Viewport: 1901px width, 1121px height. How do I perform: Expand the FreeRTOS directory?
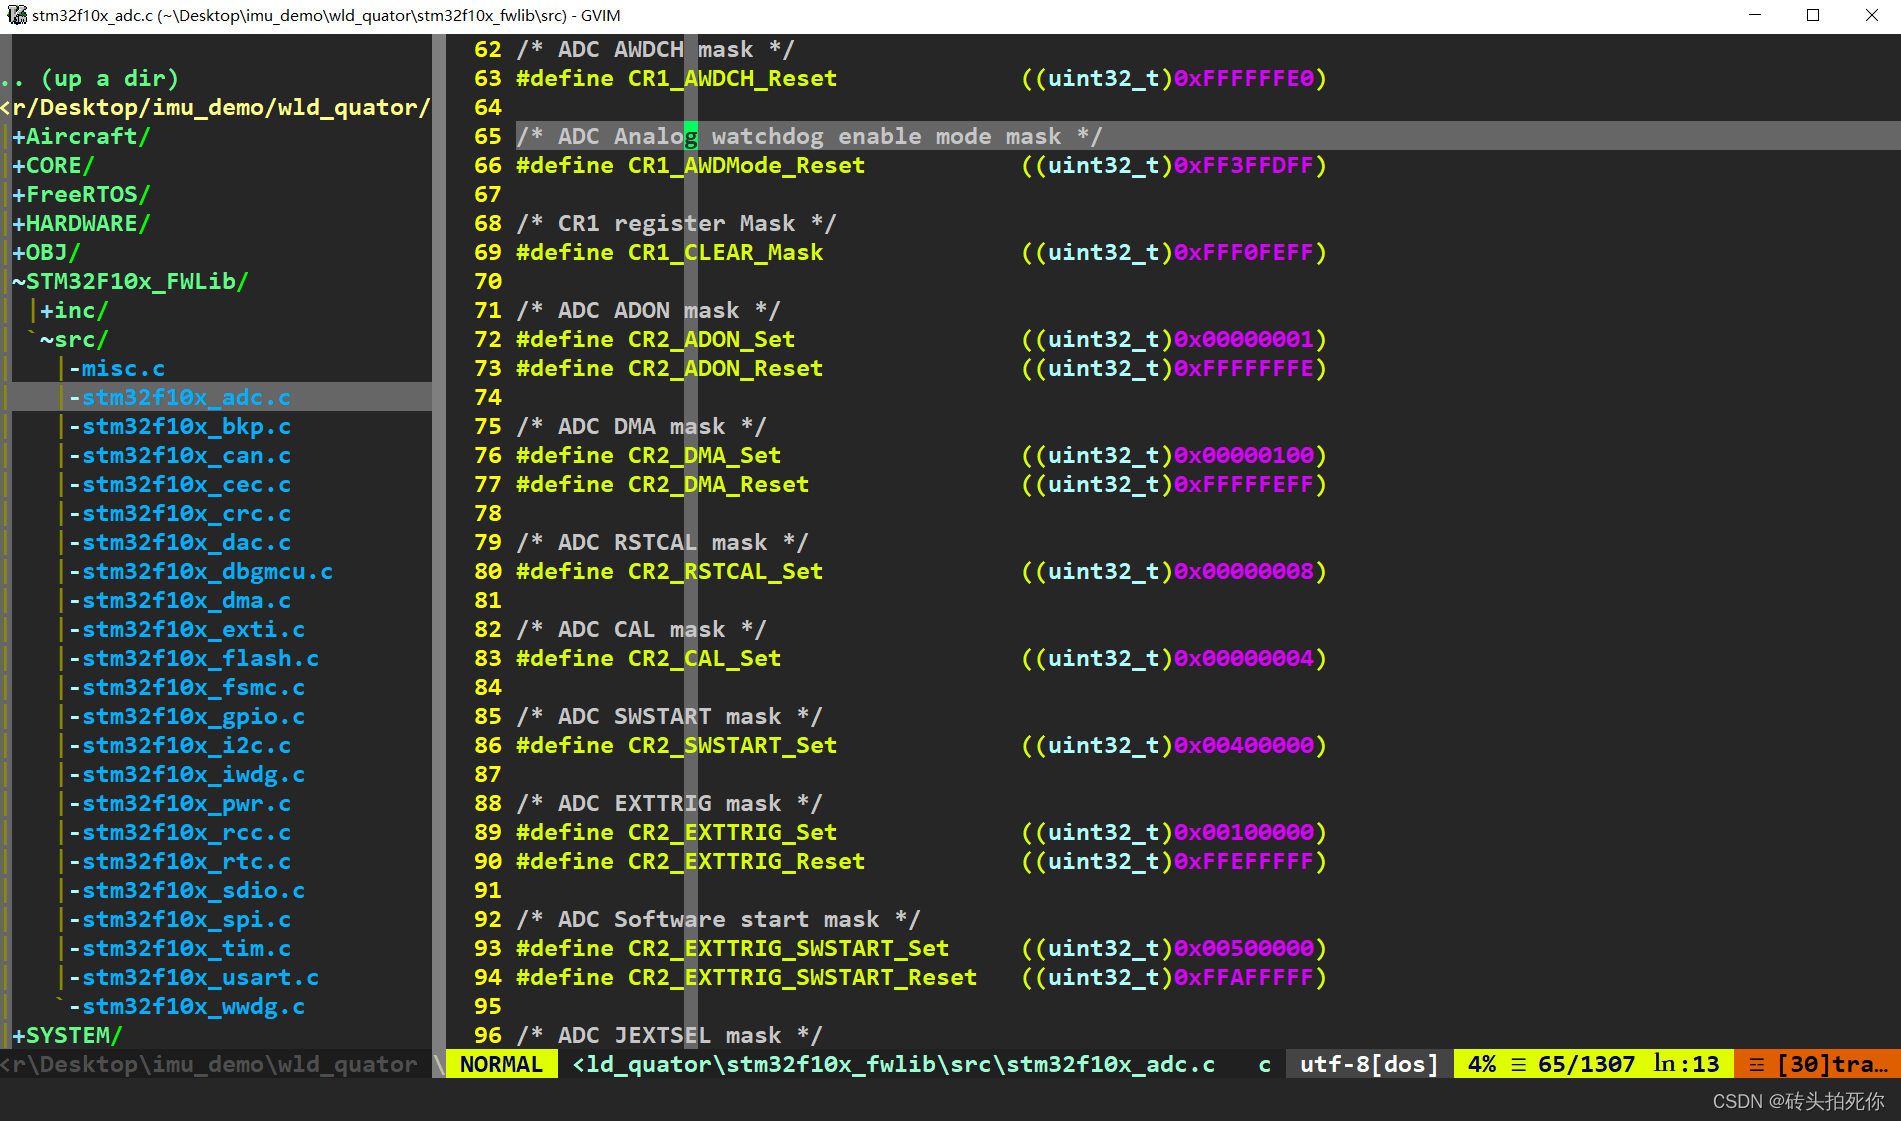(x=80, y=194)
